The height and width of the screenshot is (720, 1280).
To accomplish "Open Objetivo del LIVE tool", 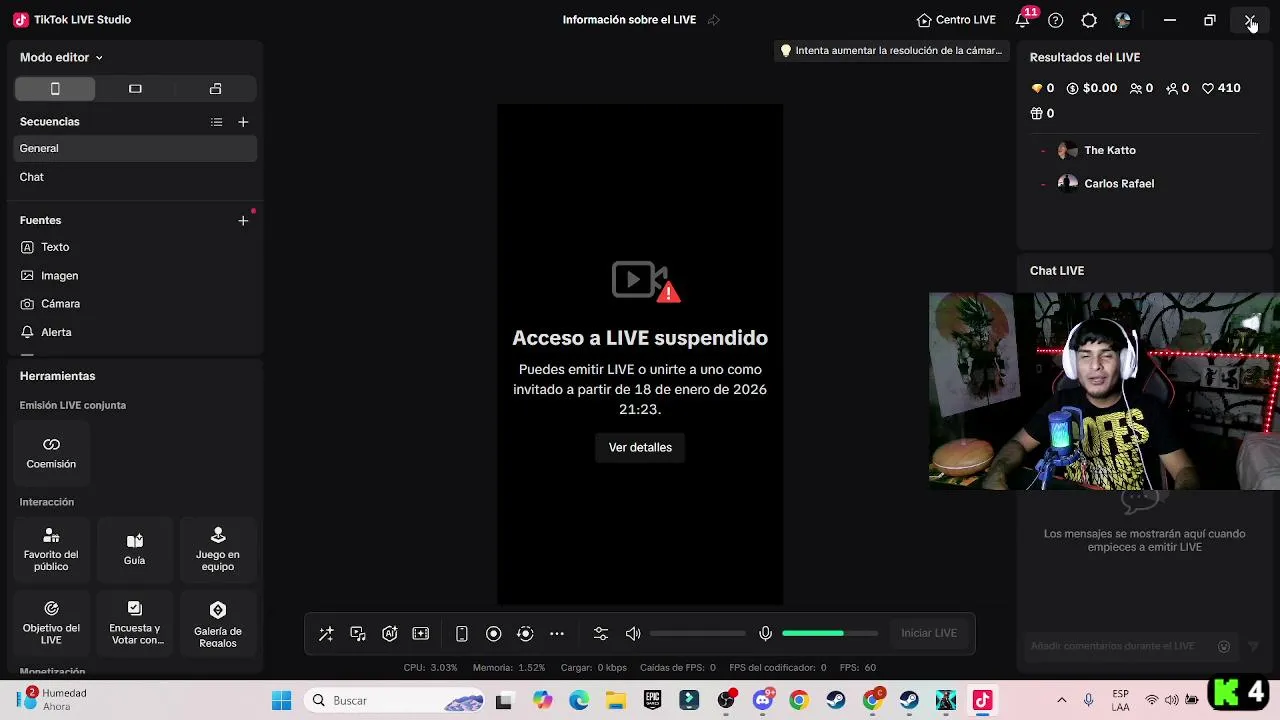I will 51,623.
